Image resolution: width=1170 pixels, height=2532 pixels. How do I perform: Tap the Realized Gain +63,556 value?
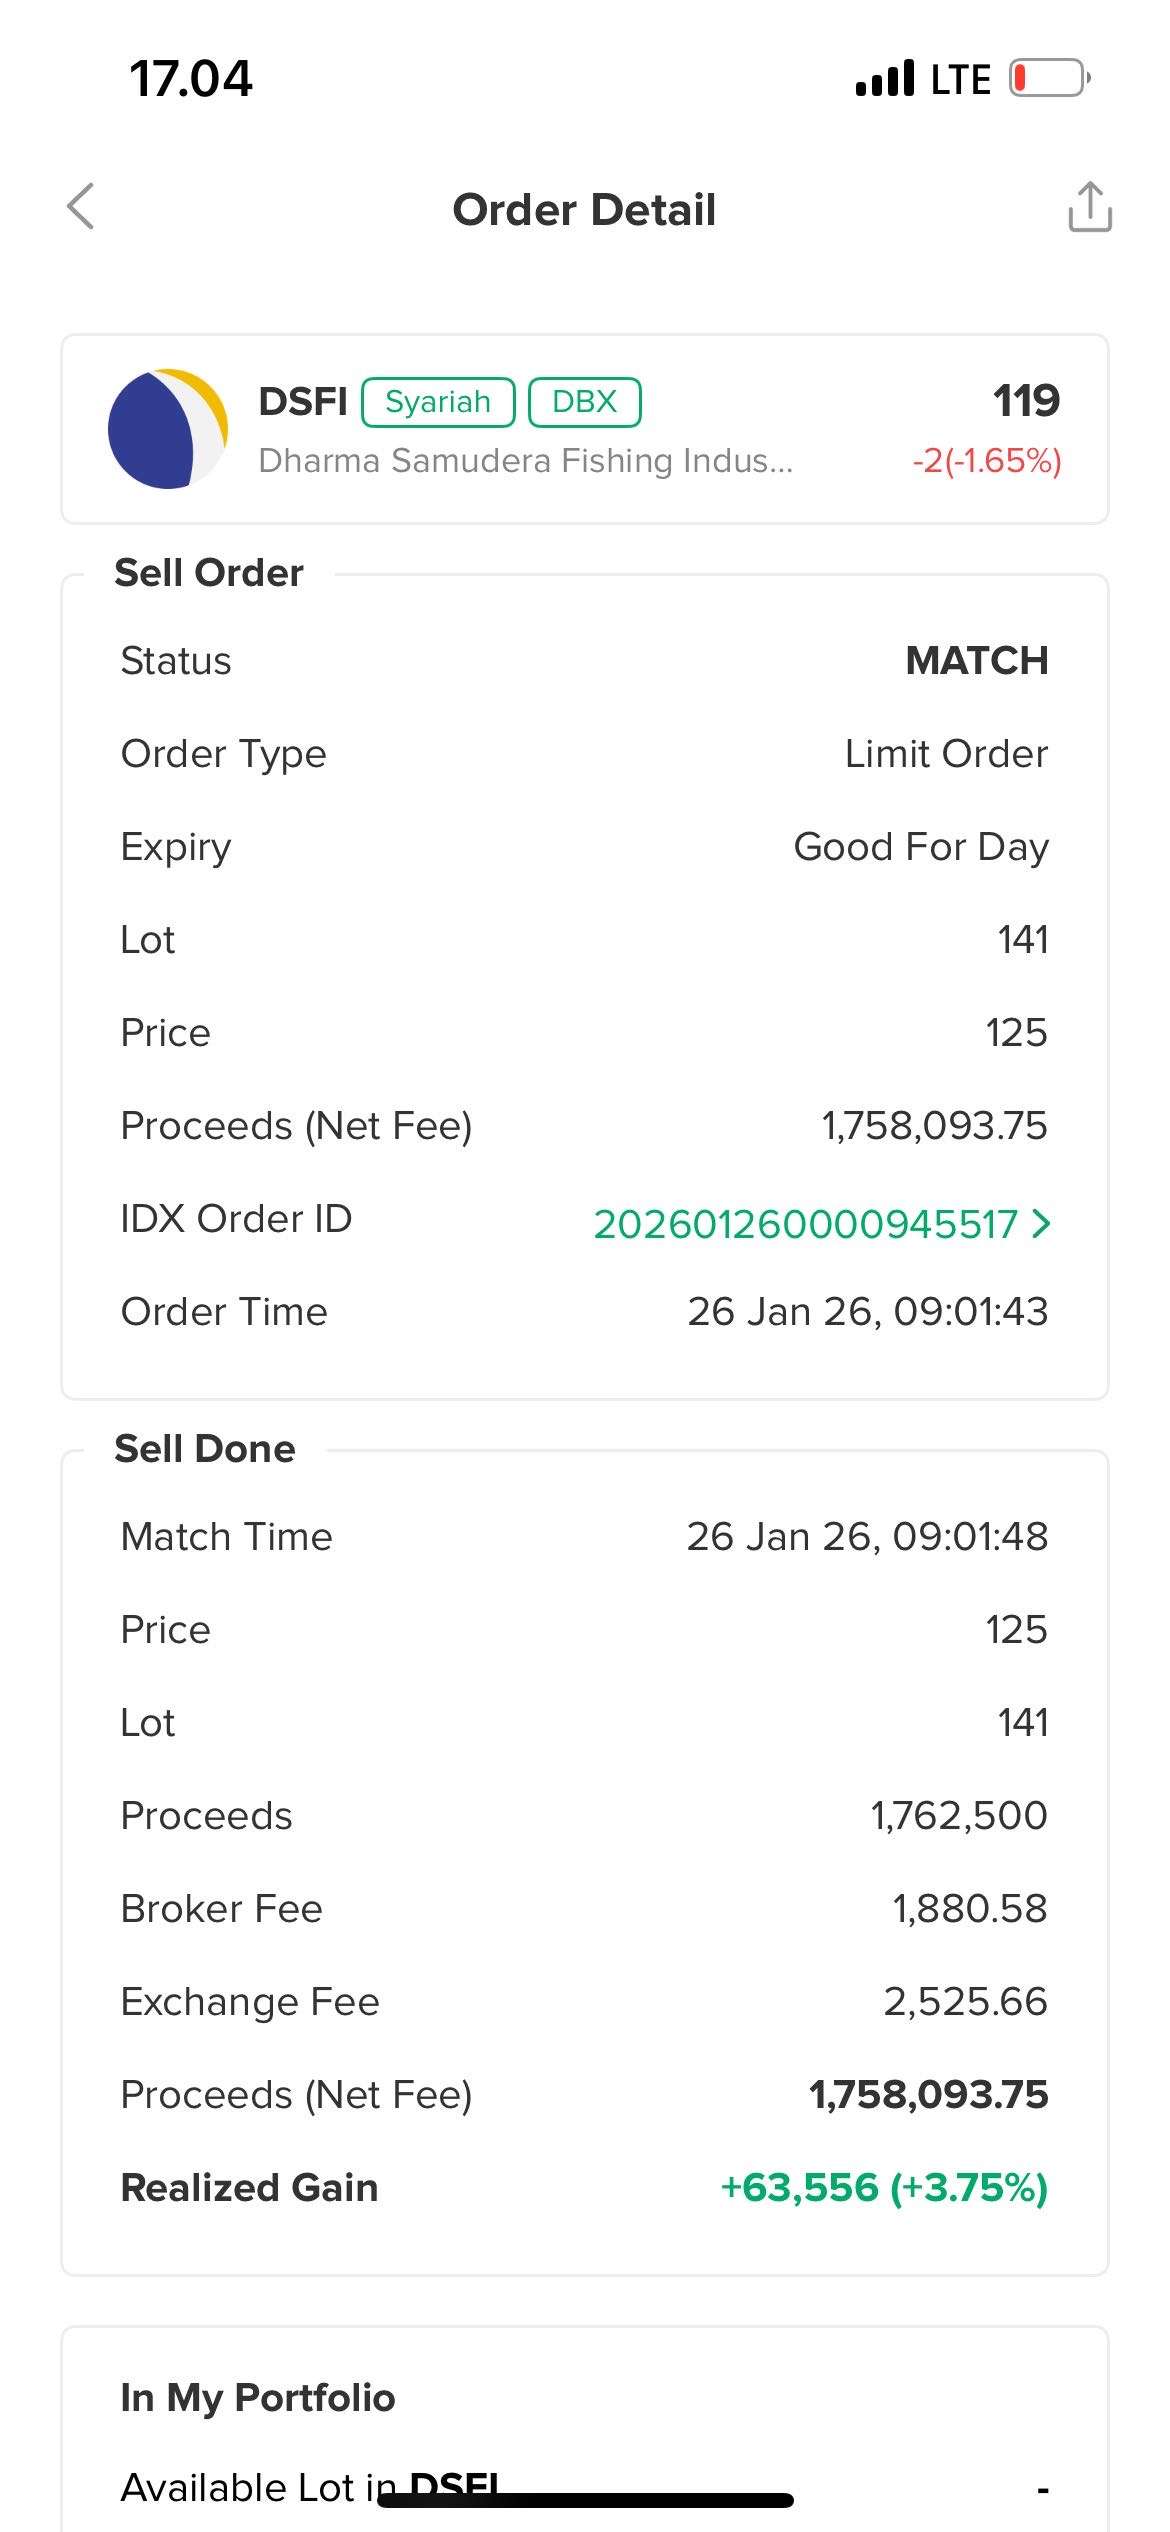click(884, 2188)
